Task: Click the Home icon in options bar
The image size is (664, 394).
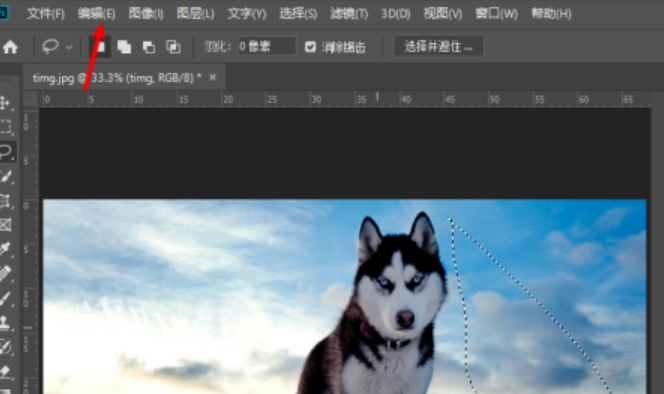Action: (x=10, y=47)
